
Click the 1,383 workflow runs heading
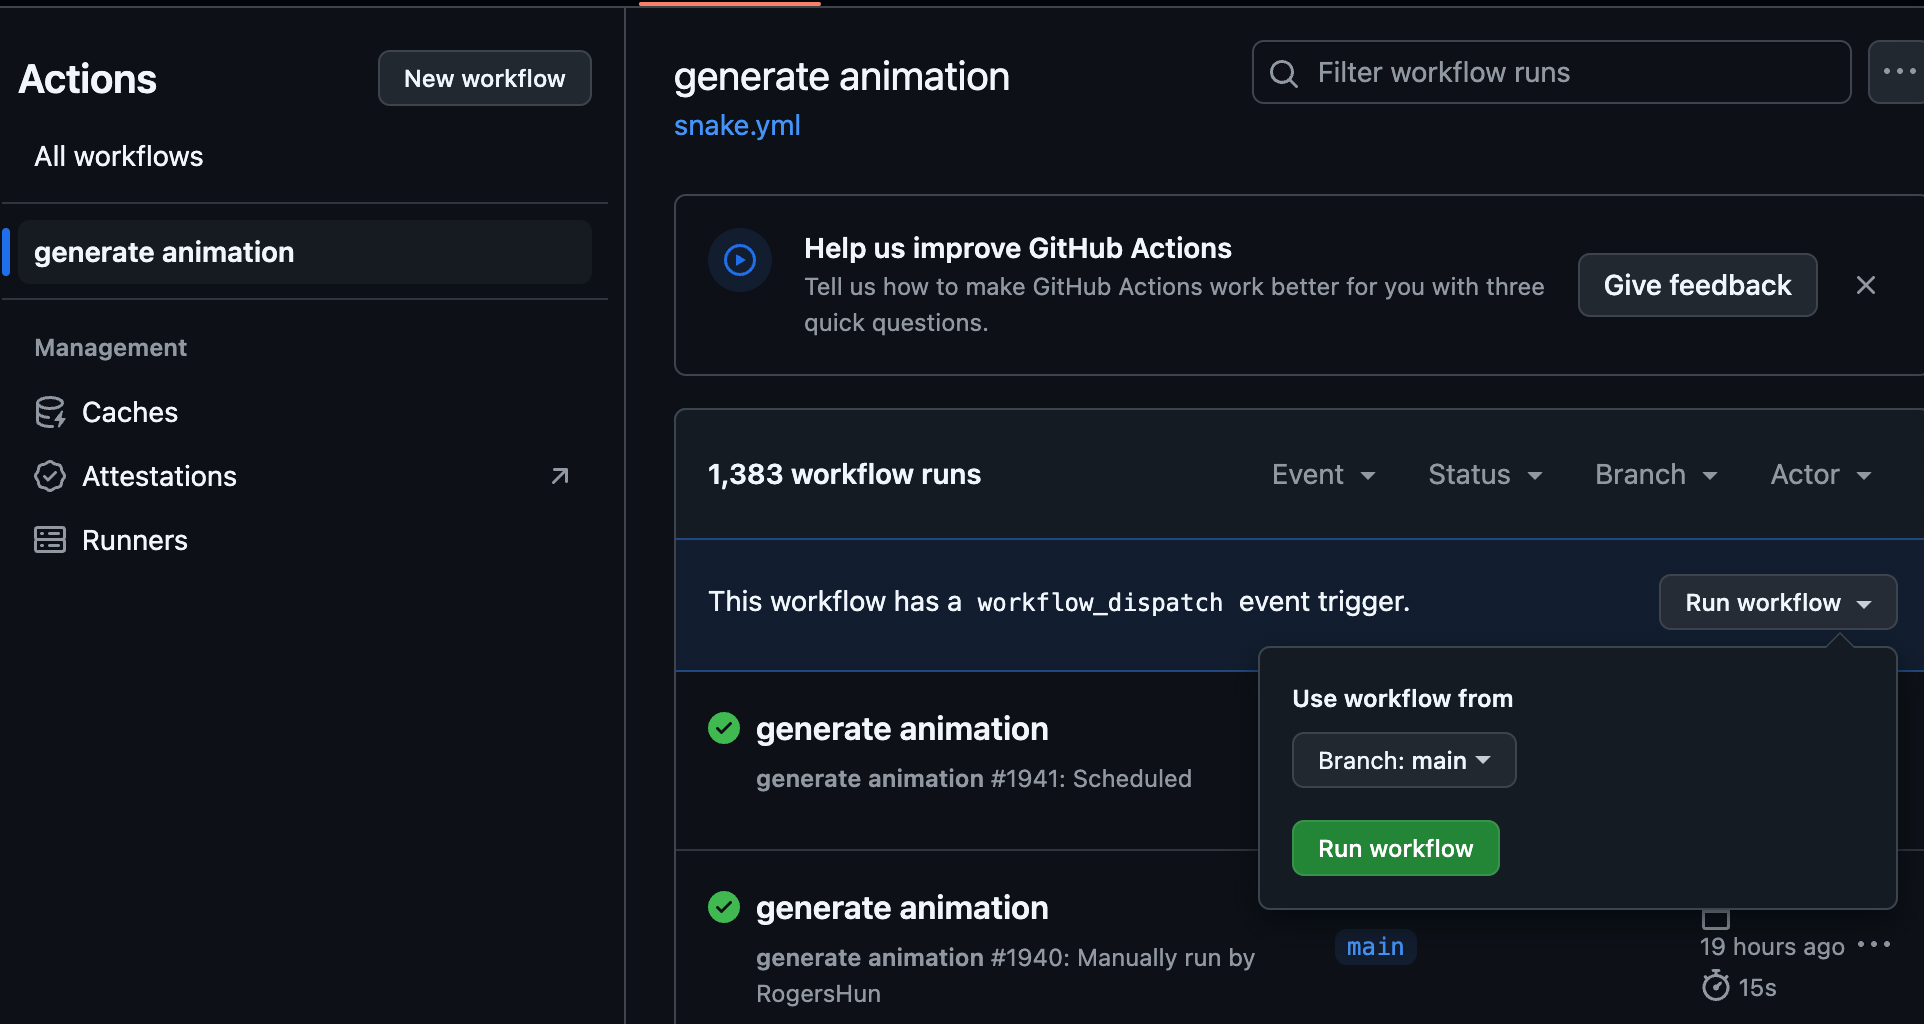point(844,474)
